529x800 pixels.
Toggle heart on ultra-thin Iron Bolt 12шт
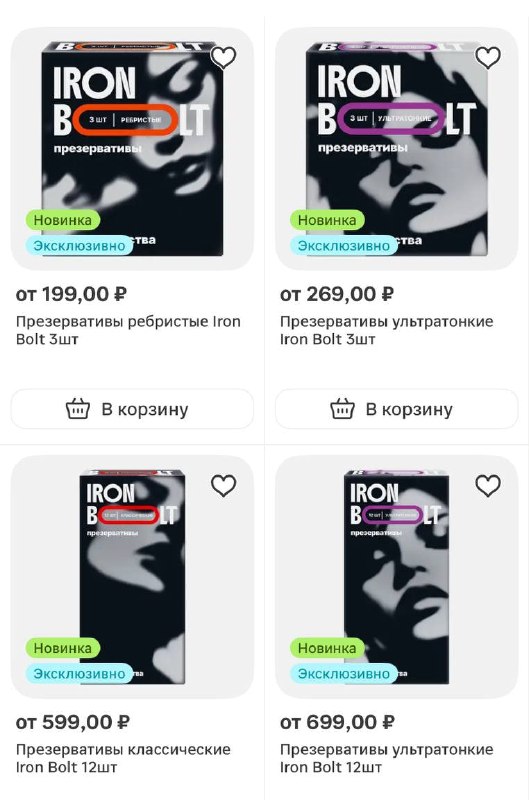[x=488, y=485]
